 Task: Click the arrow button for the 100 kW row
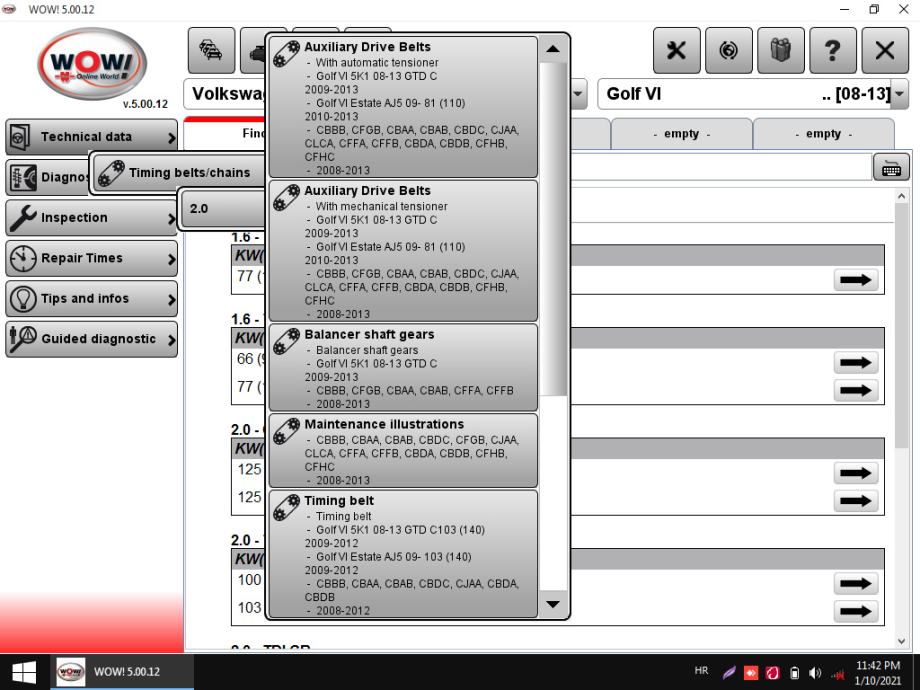coord(856,583)
